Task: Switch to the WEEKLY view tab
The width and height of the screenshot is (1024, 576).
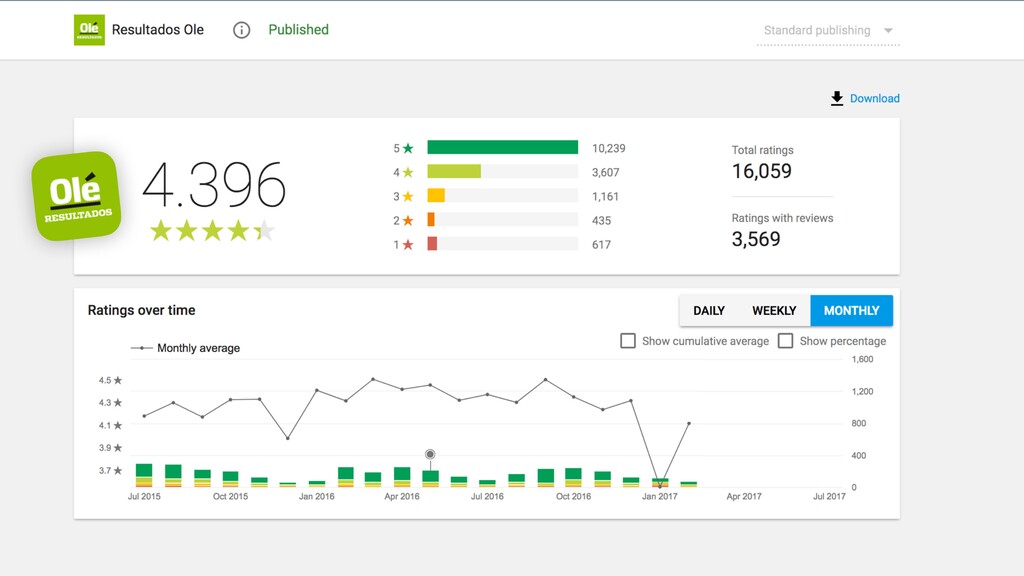Action: click(774, 311)
